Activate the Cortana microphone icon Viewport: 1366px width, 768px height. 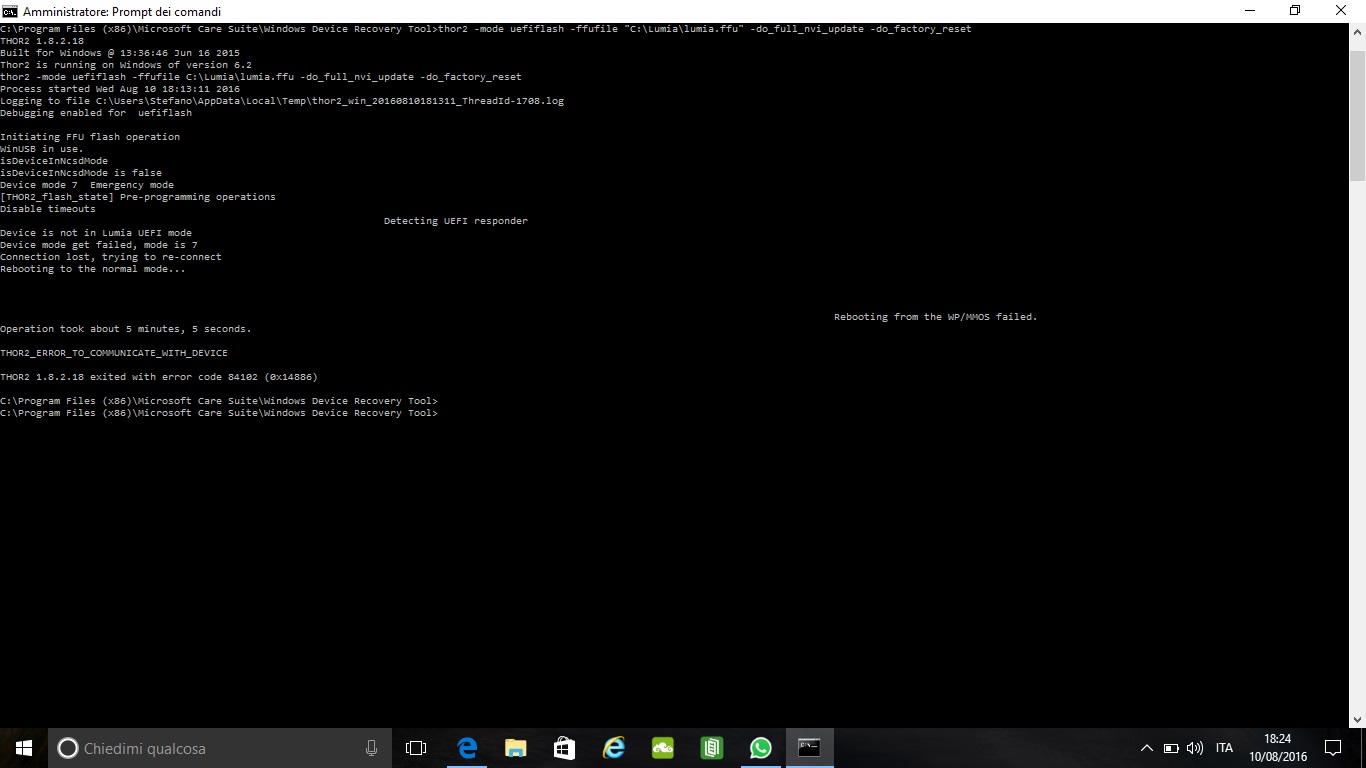[371, 748]
